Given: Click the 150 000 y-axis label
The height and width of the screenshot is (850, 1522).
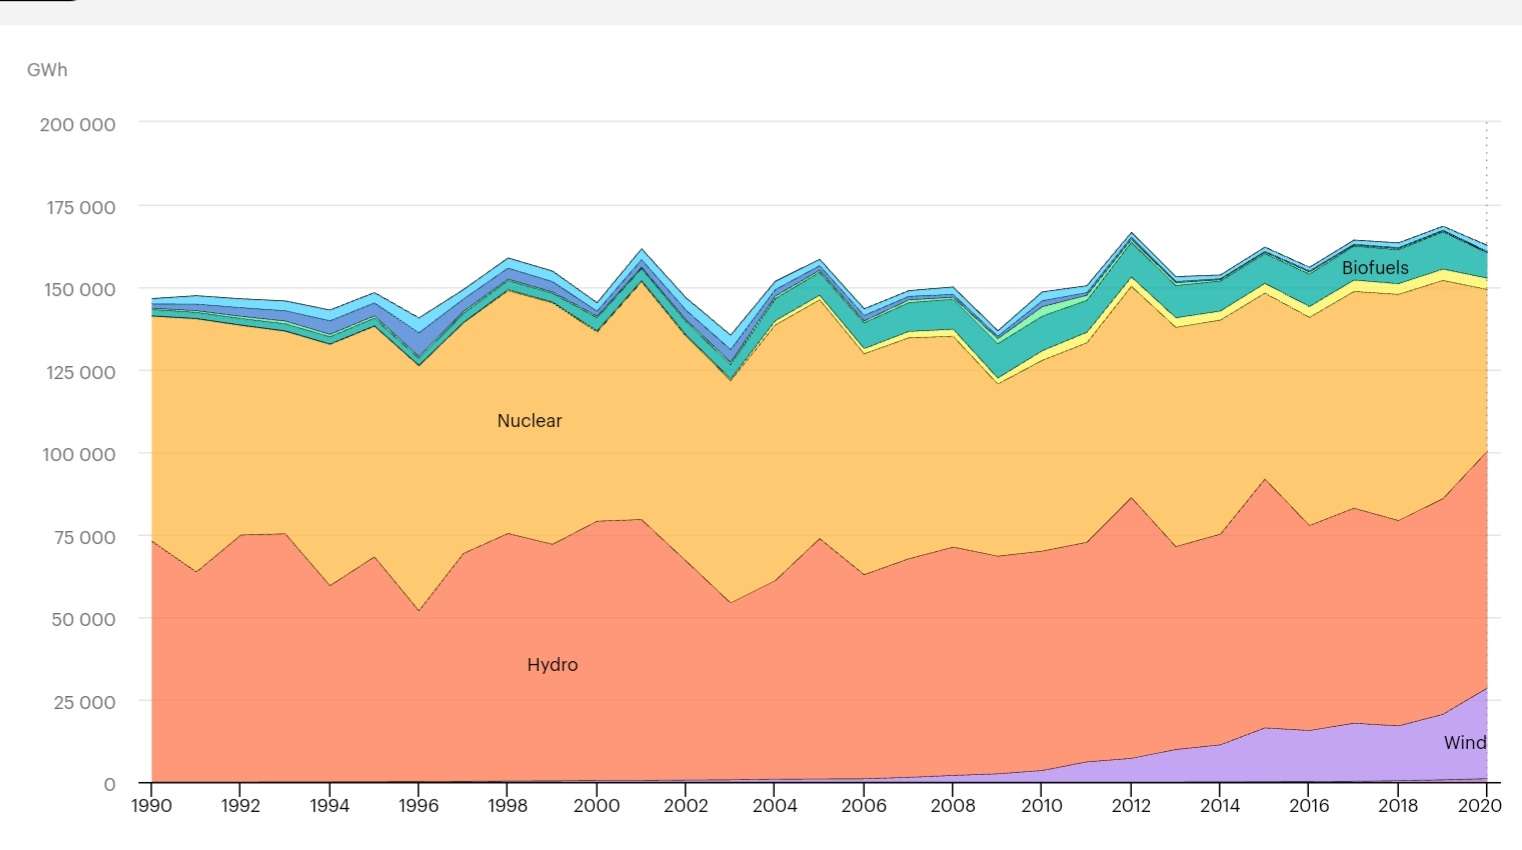Looking at the screenshot, I should click(77, 290).
